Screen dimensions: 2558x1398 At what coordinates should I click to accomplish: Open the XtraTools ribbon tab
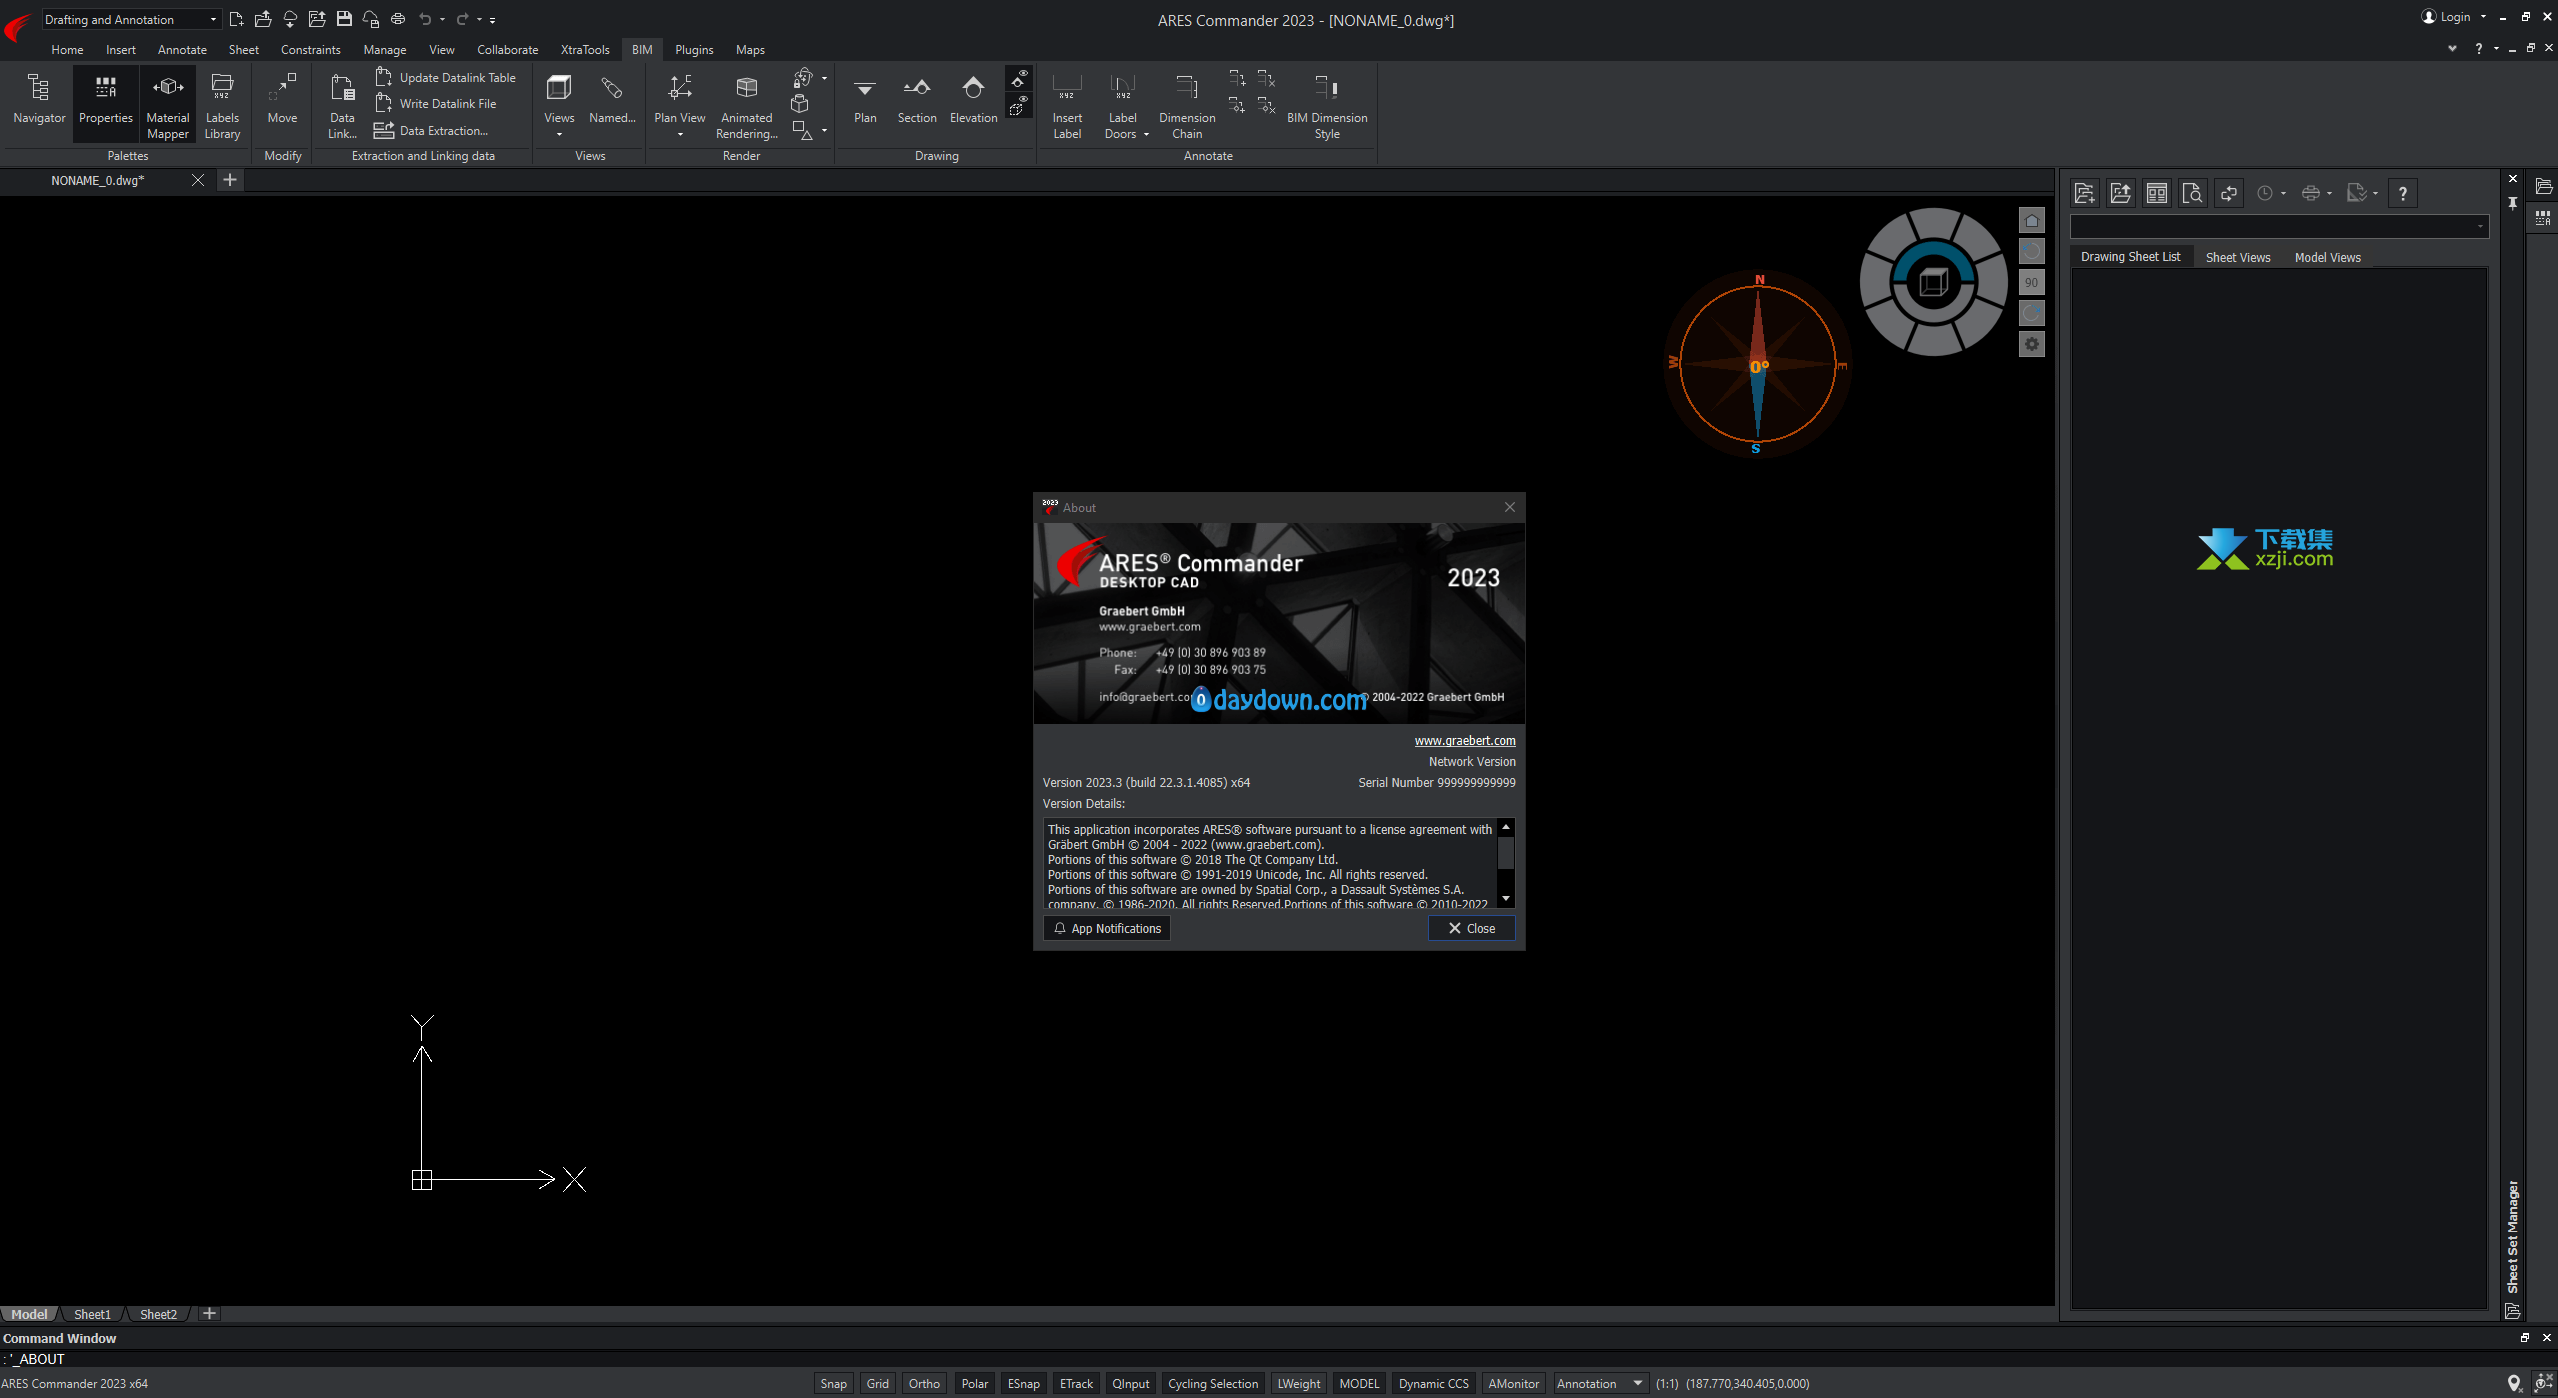click(584, 49)
